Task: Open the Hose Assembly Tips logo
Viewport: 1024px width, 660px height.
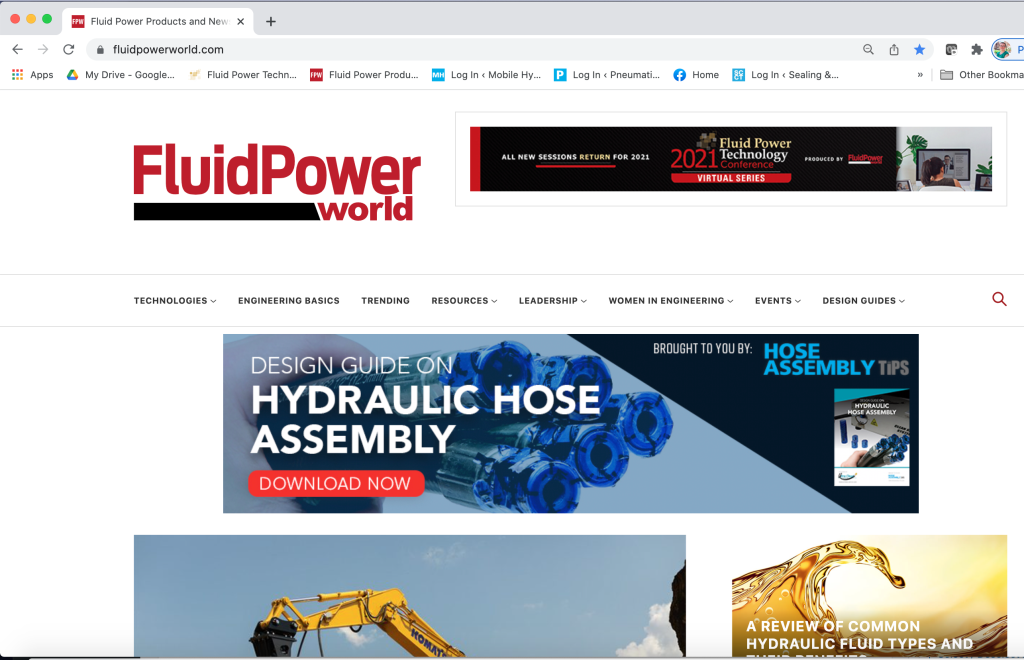Action: [x=836, y=360]
